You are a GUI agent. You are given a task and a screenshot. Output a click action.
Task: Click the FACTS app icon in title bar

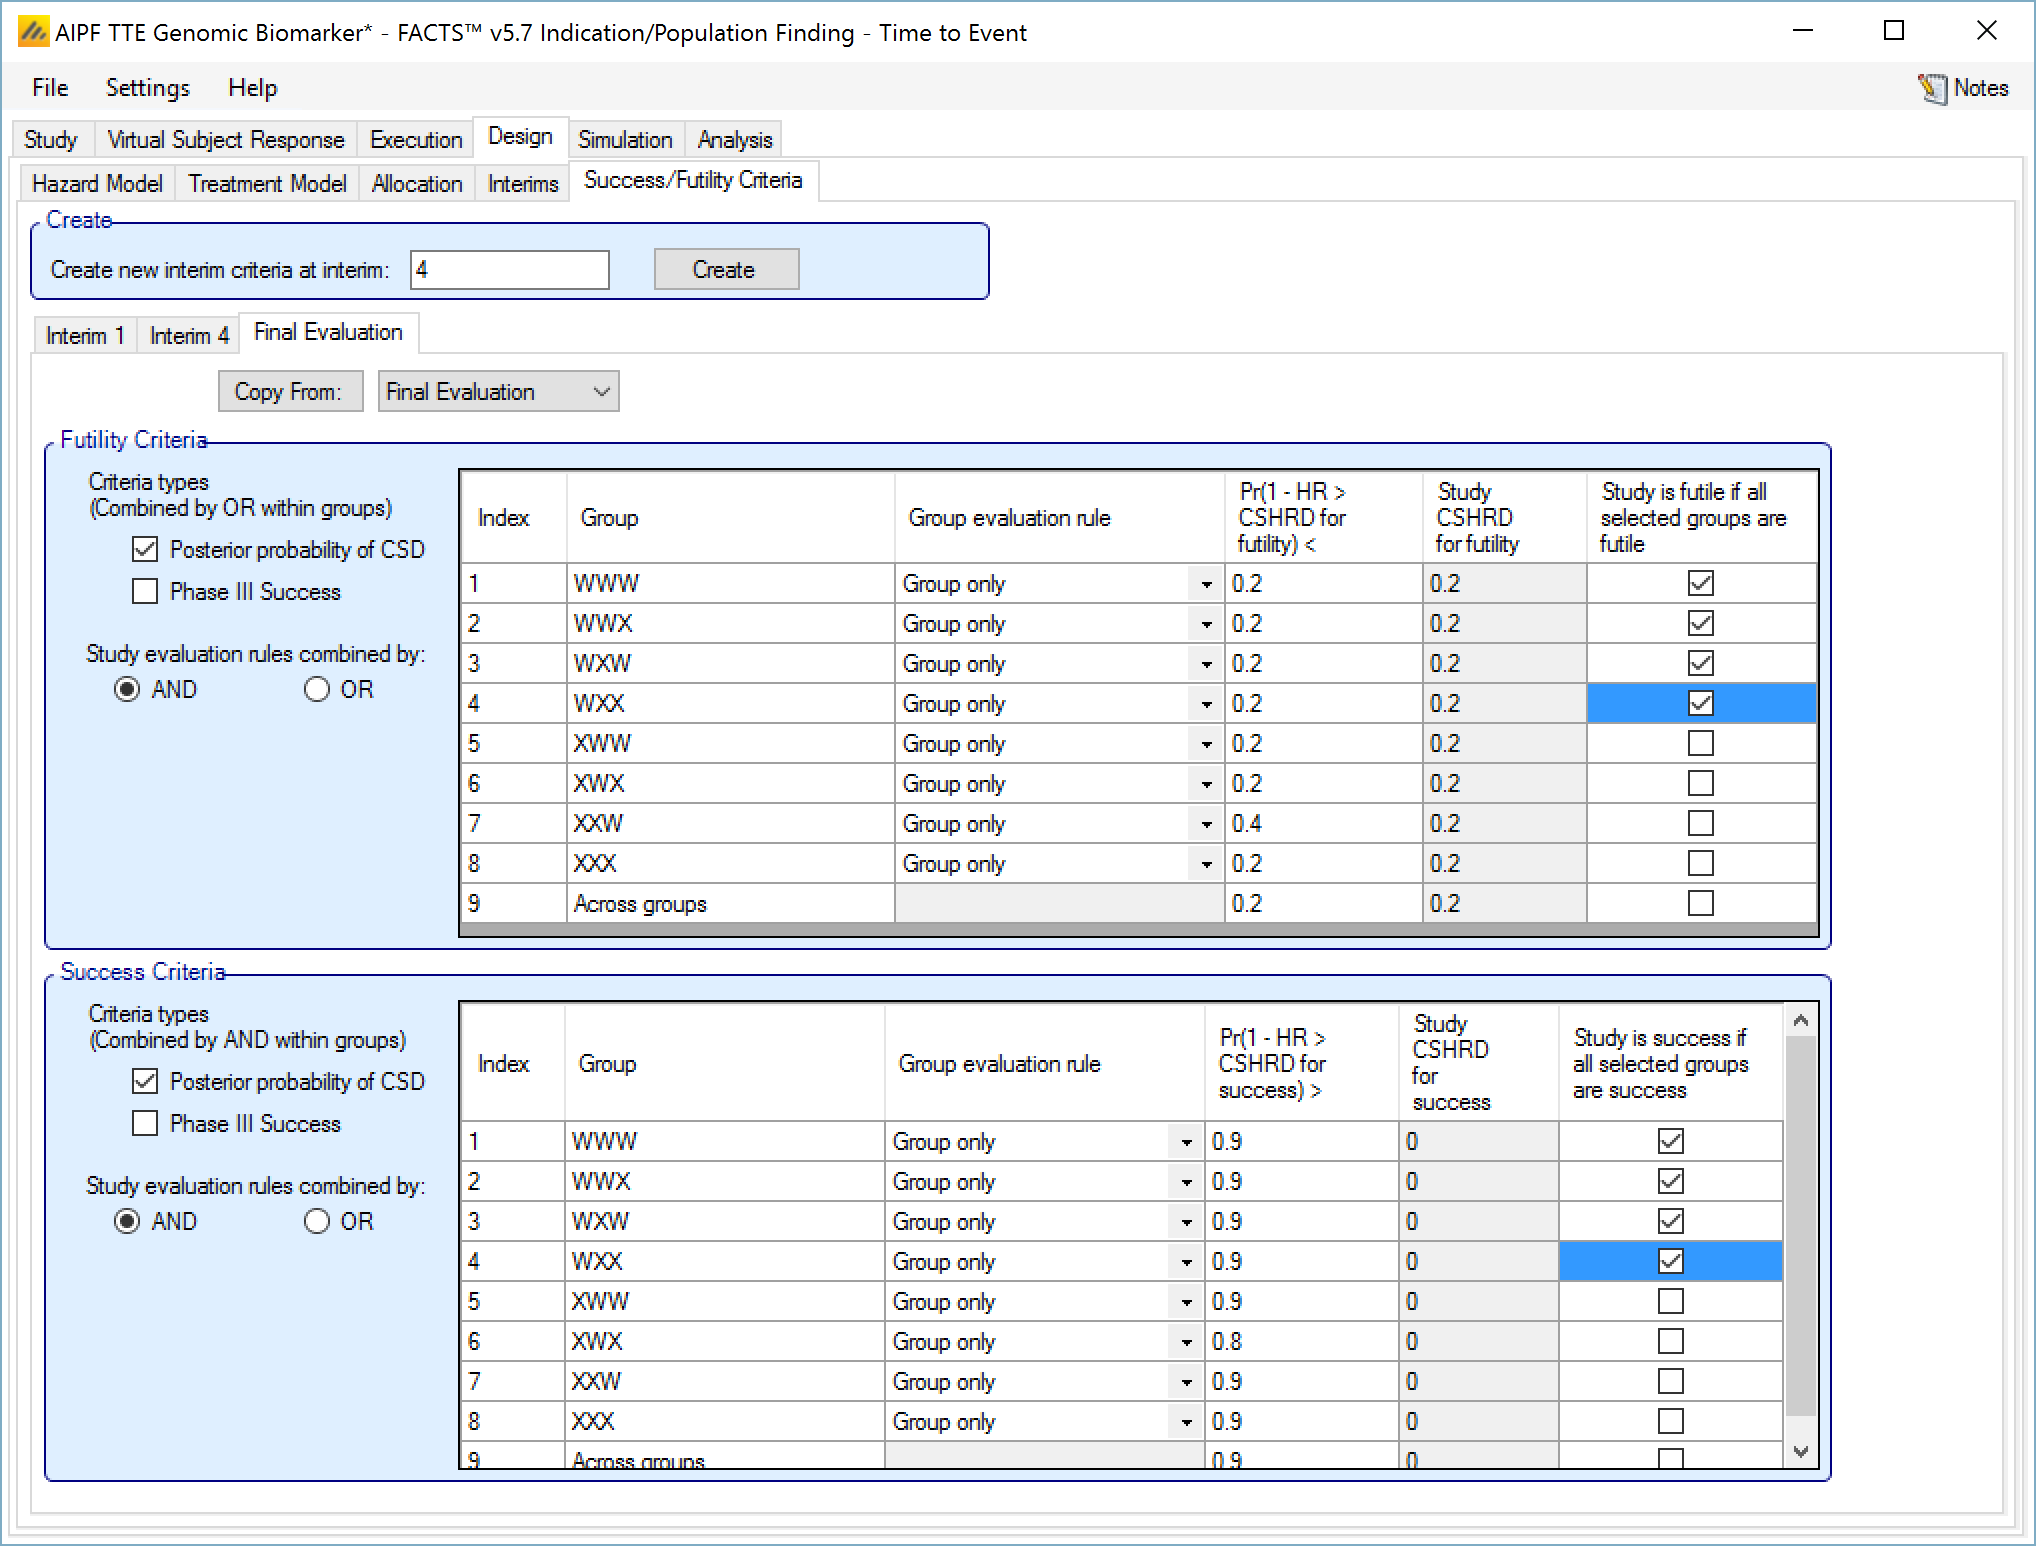click(x=33, y=33)
